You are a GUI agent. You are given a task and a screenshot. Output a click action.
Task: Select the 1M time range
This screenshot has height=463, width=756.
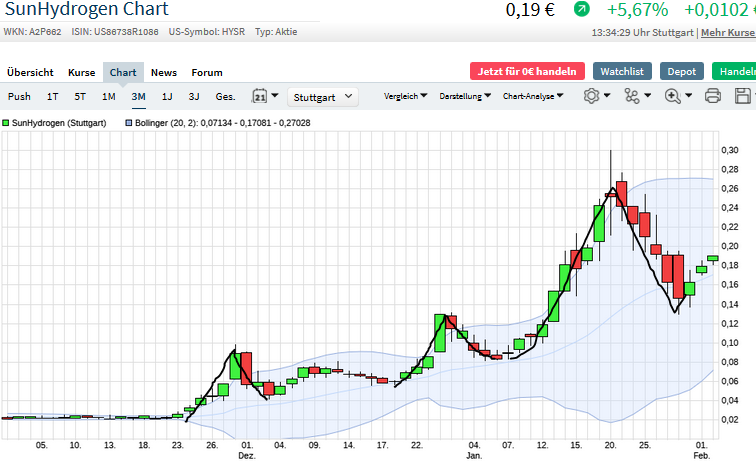pos(108,97)
